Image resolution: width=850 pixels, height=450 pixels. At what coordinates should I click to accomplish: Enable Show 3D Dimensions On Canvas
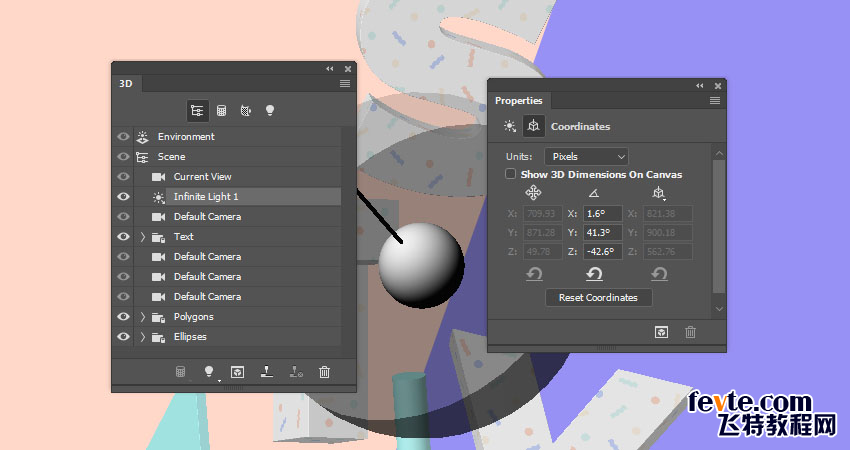pyautogui.click(x=511, y=174)
